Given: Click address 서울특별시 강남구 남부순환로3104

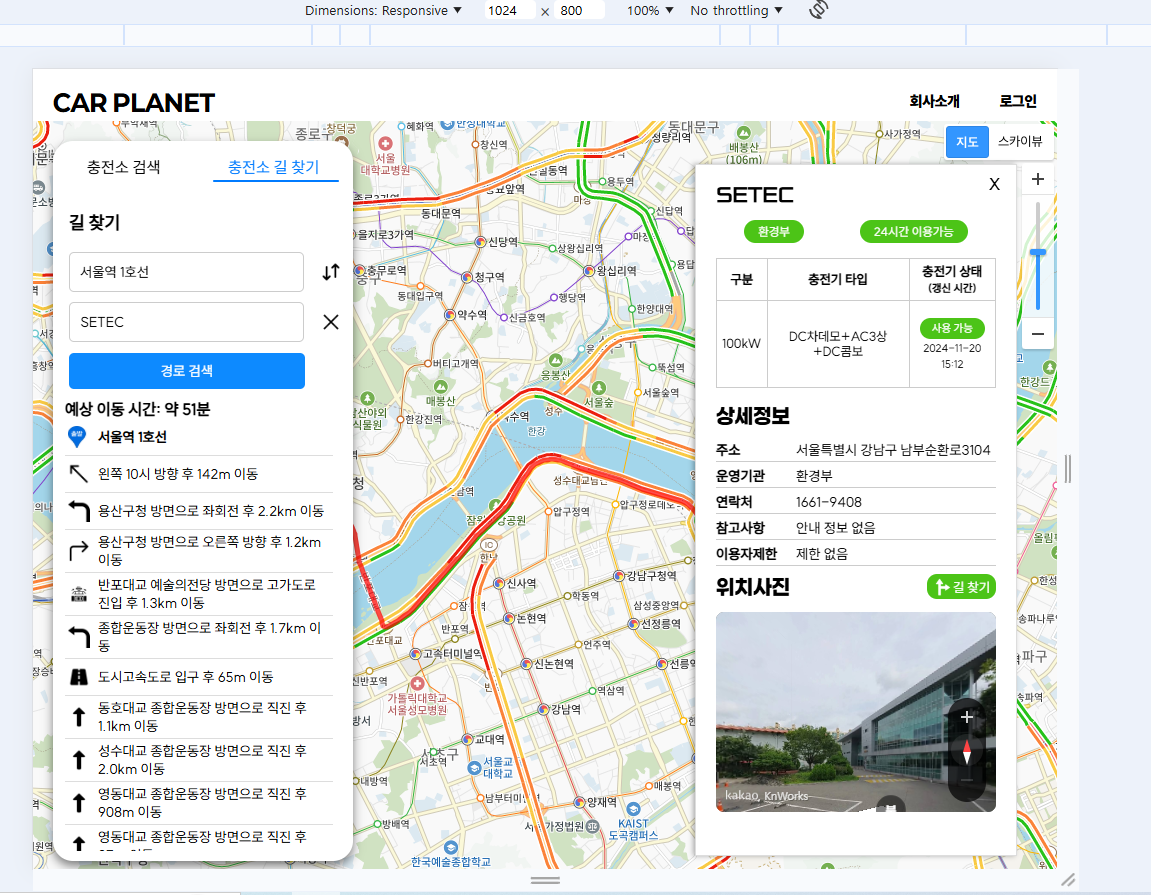Looking at the screenshot, I should tap(893, 450).
